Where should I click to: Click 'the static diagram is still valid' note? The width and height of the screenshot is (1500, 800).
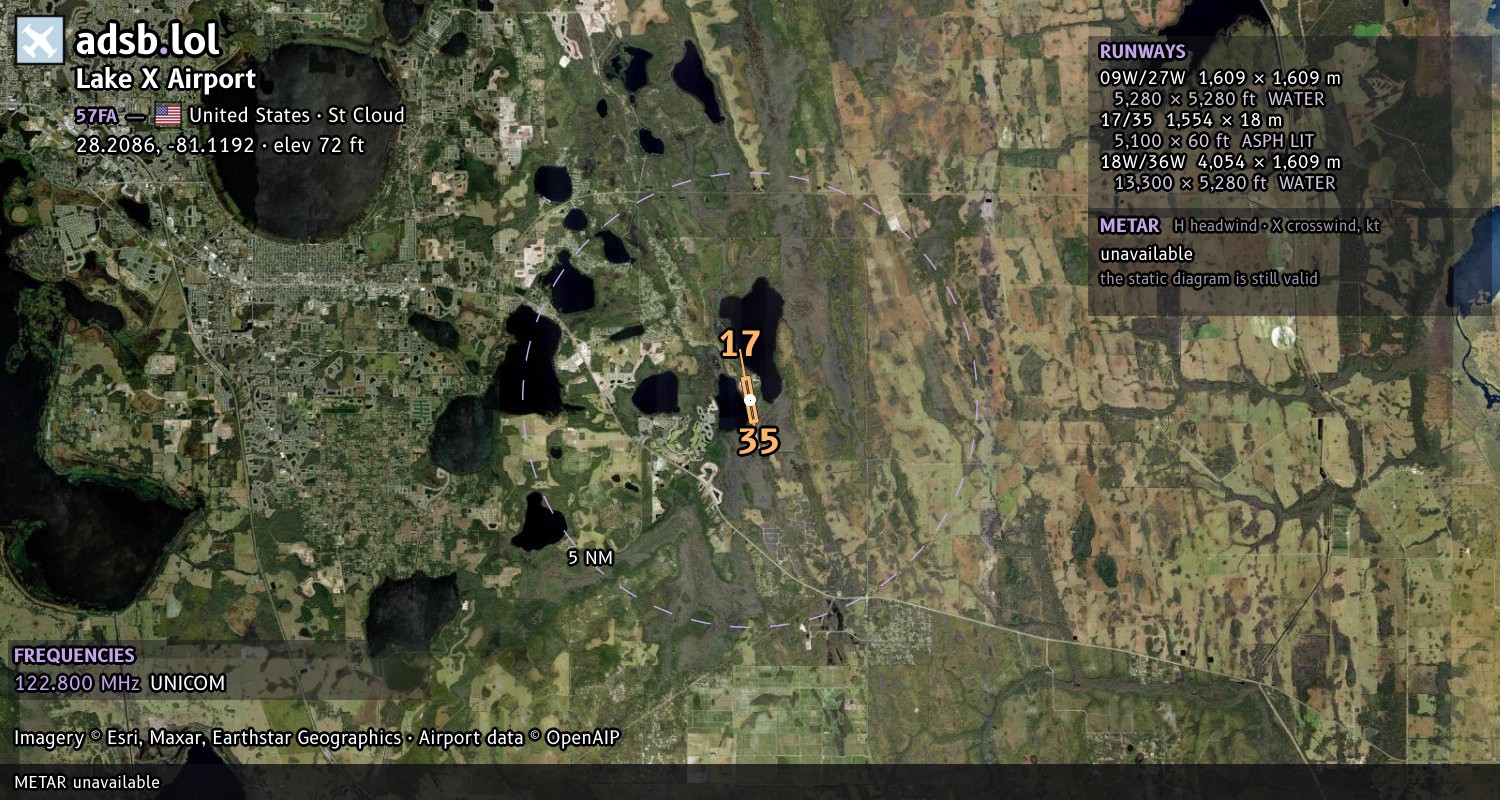[x=1209, y=279]
